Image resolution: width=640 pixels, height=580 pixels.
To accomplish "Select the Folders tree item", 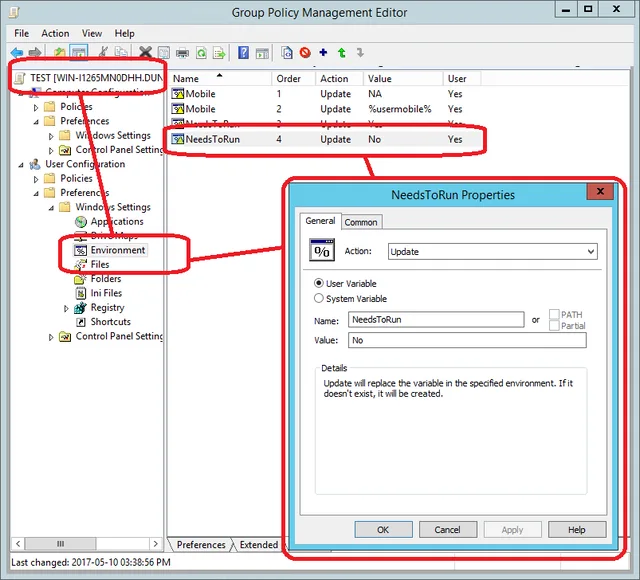I will tap(106, 279).
